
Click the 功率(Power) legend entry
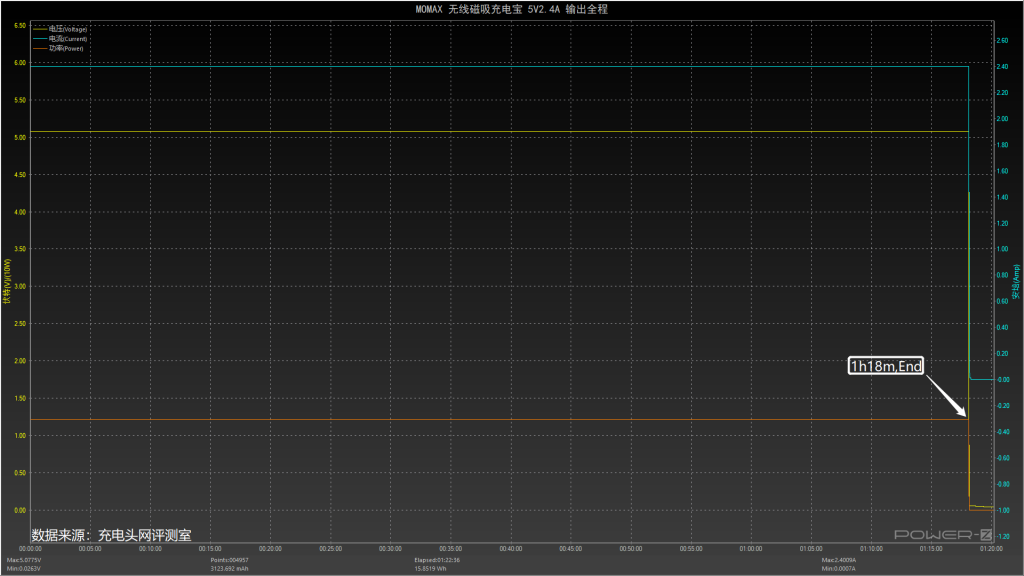coord(59,48)
